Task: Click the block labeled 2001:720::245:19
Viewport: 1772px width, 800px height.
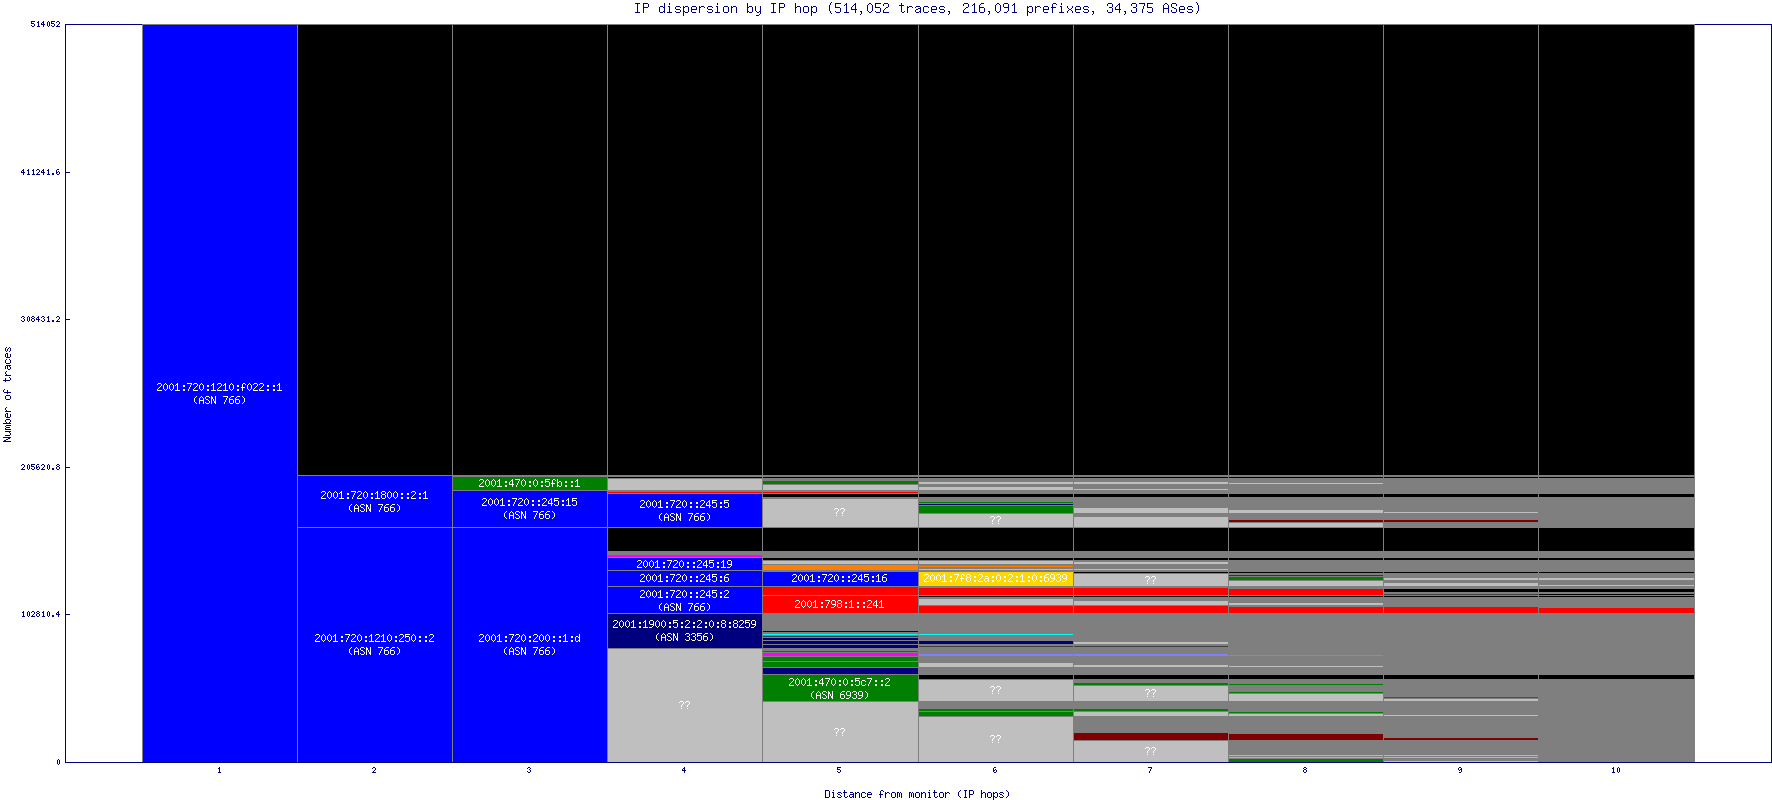Action: coord(685,564)
